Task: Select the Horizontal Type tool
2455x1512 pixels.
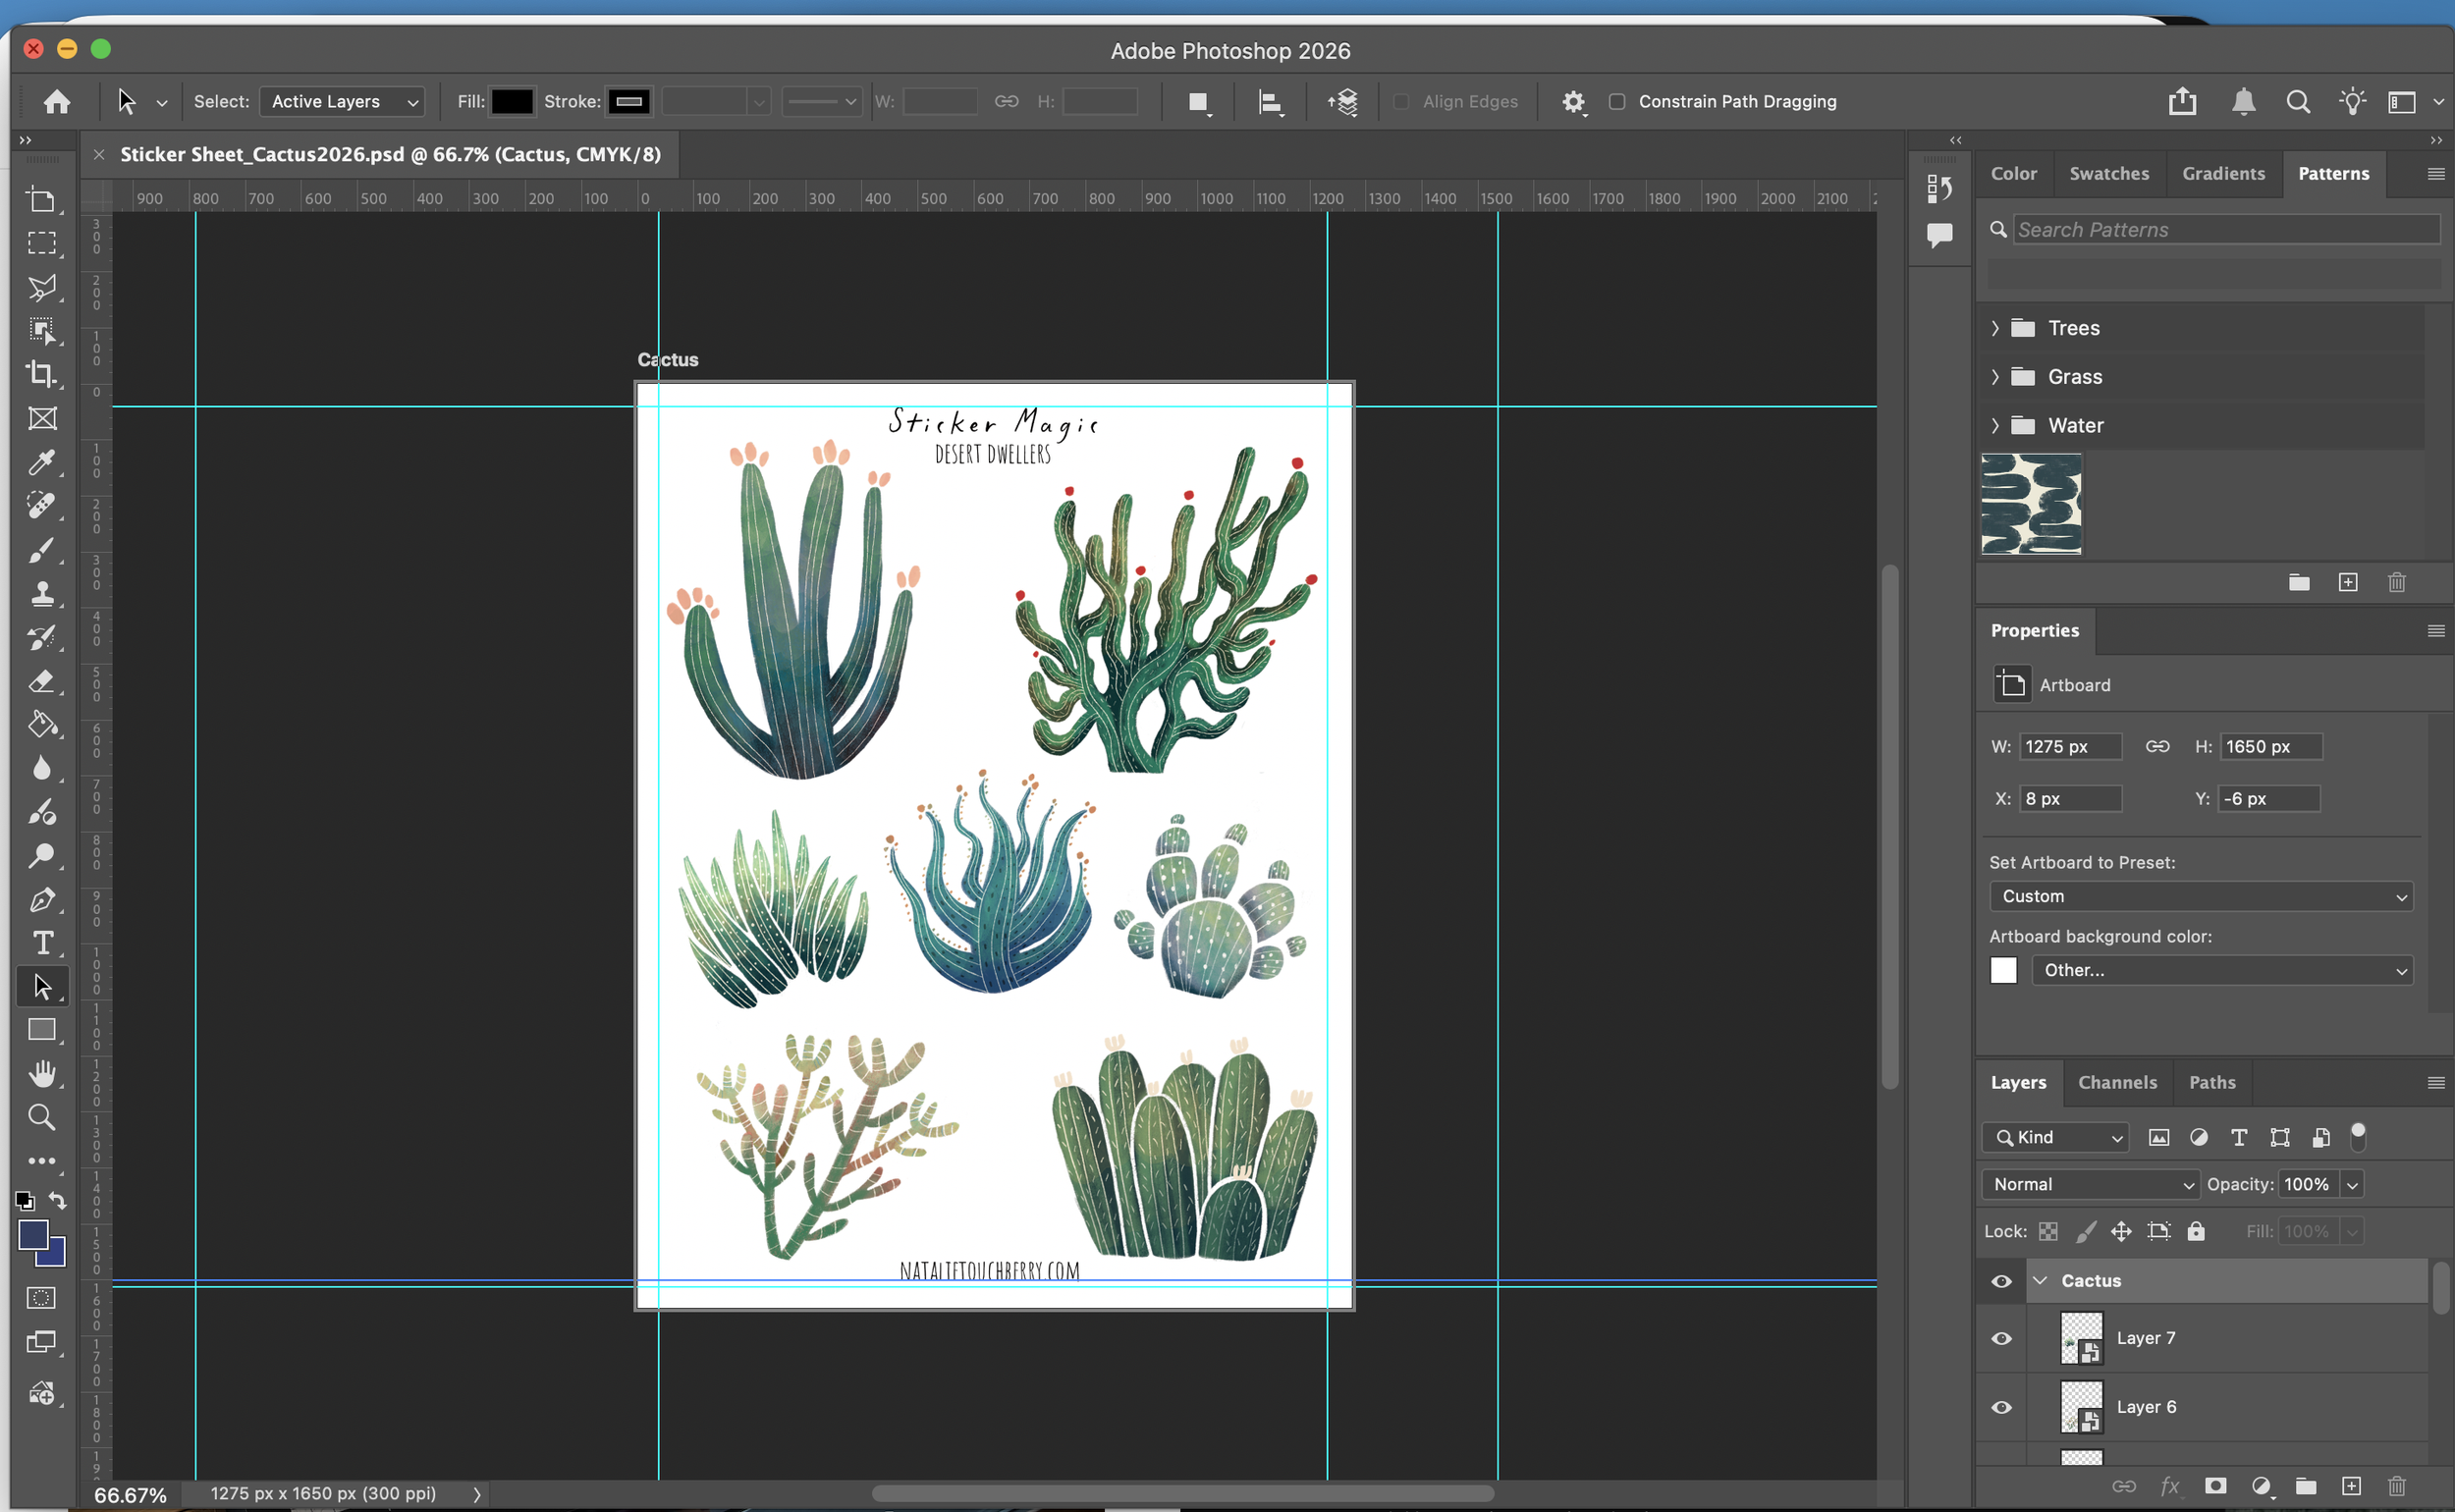Action: click(41, 943)
